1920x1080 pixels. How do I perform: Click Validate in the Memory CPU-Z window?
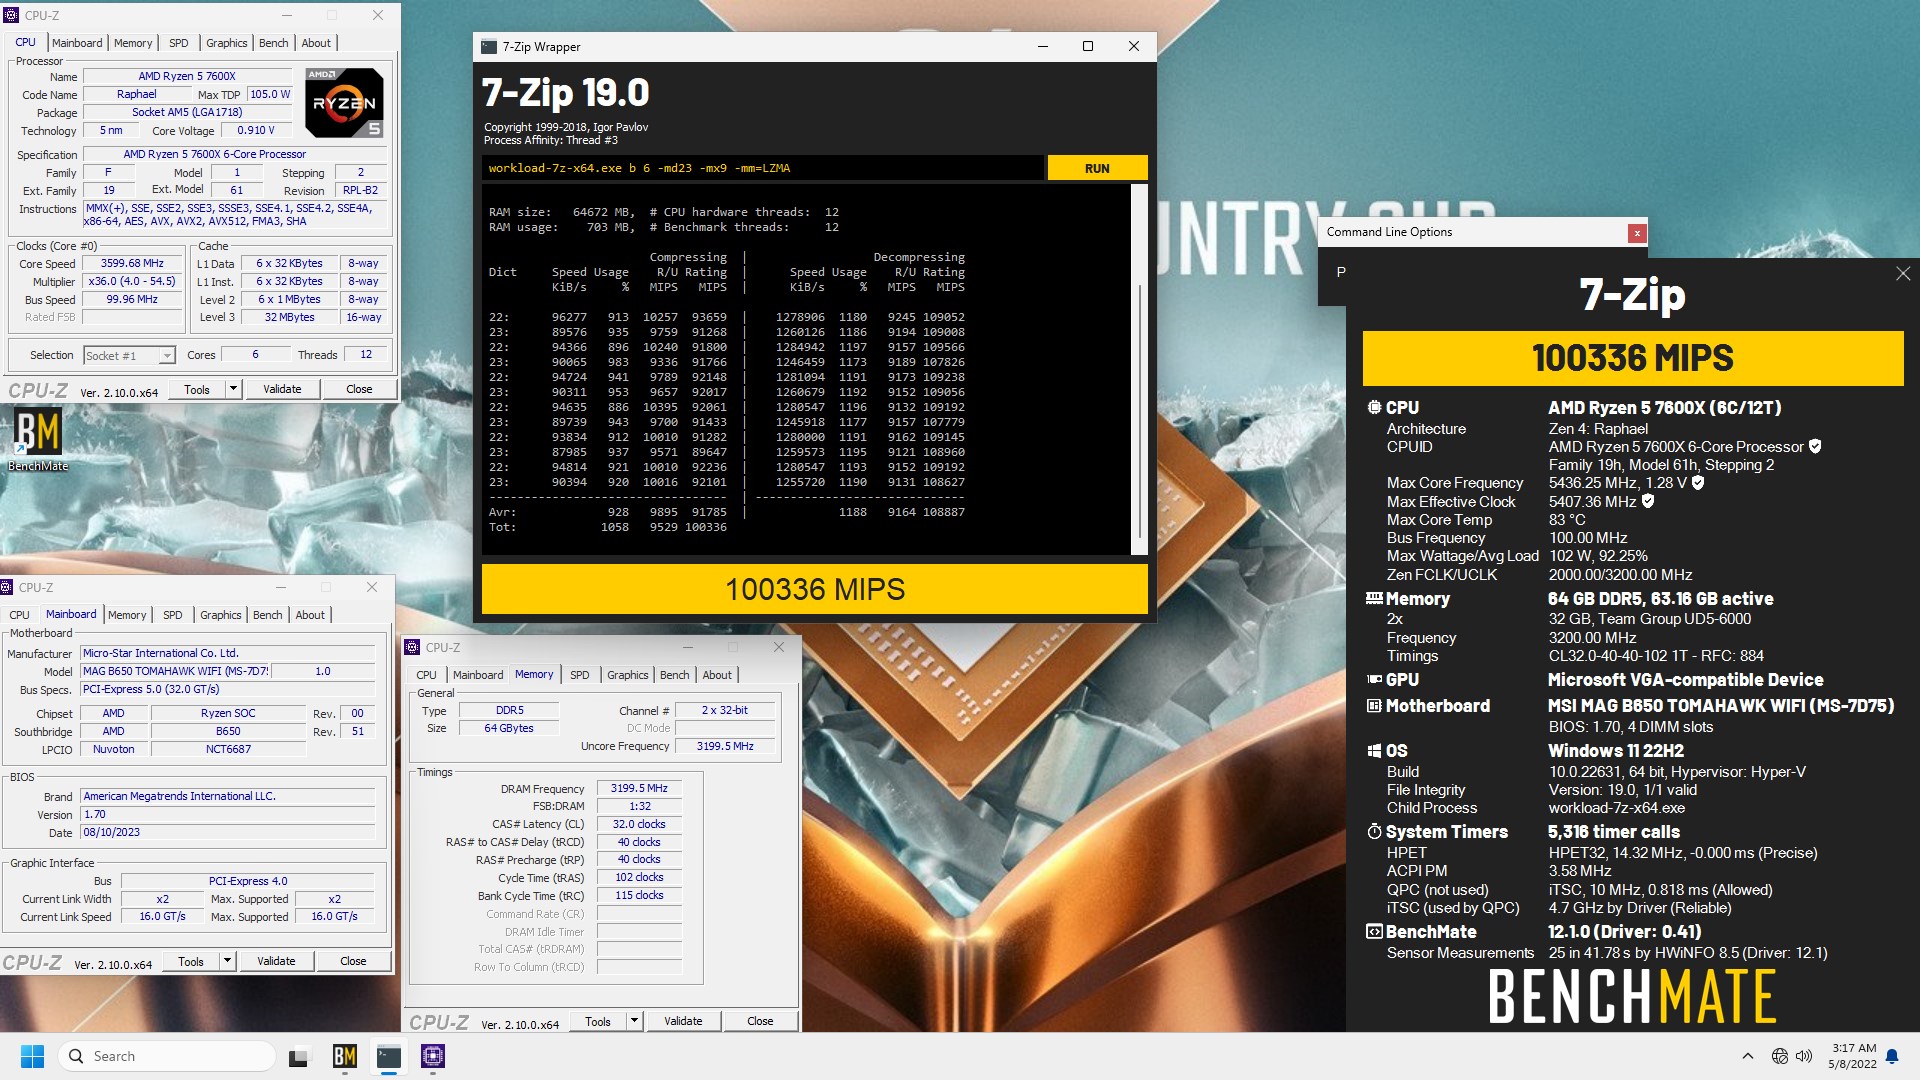[x=683, y=1021]
